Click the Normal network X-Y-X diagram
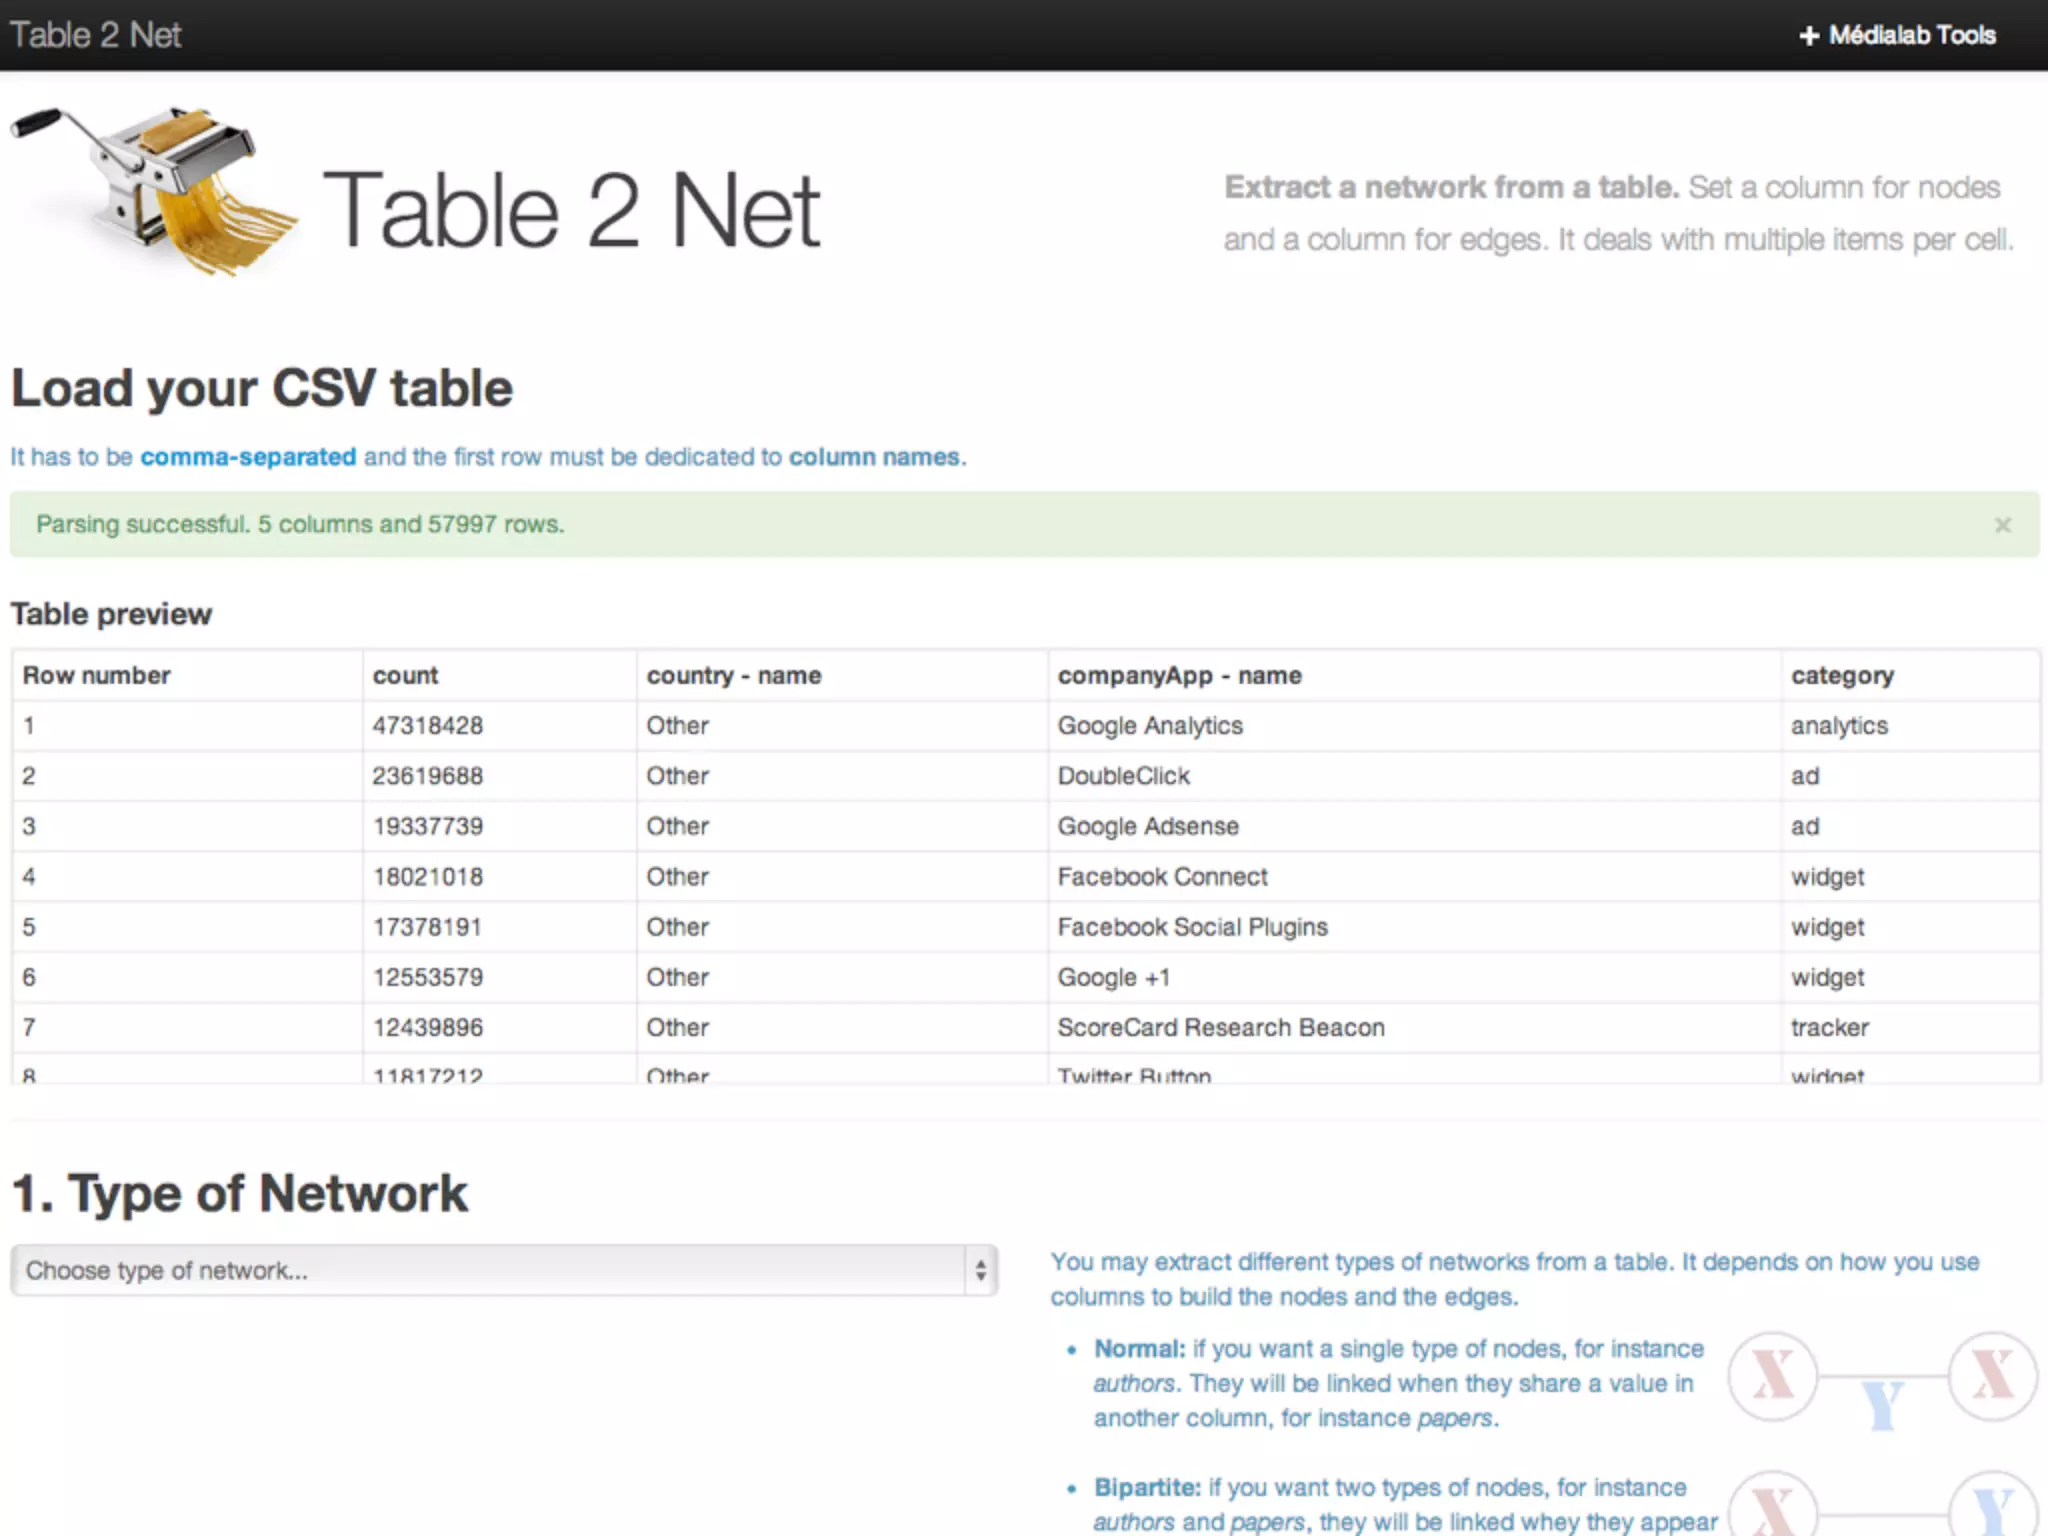The image size is (2048, 1536). click(x=1882, y=1380)
